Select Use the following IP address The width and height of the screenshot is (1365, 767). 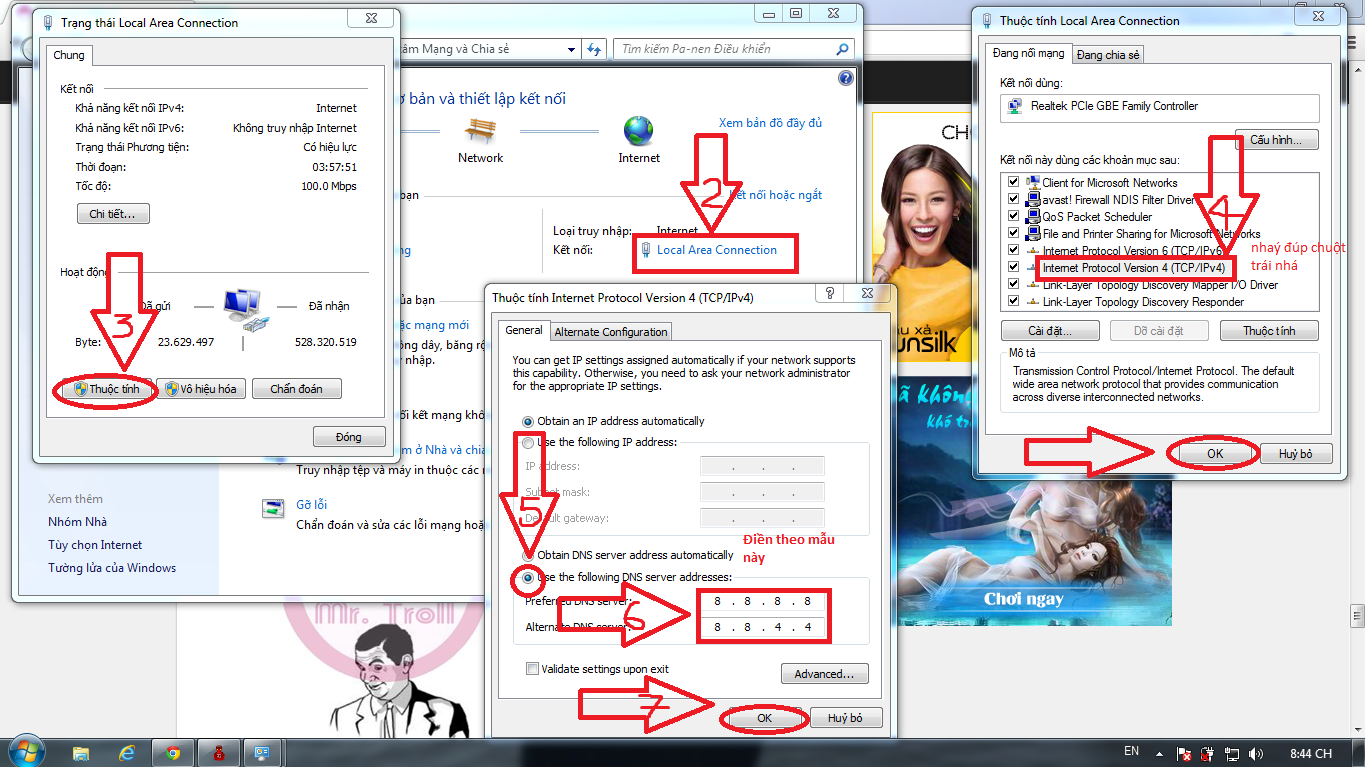tap(528, 442)
